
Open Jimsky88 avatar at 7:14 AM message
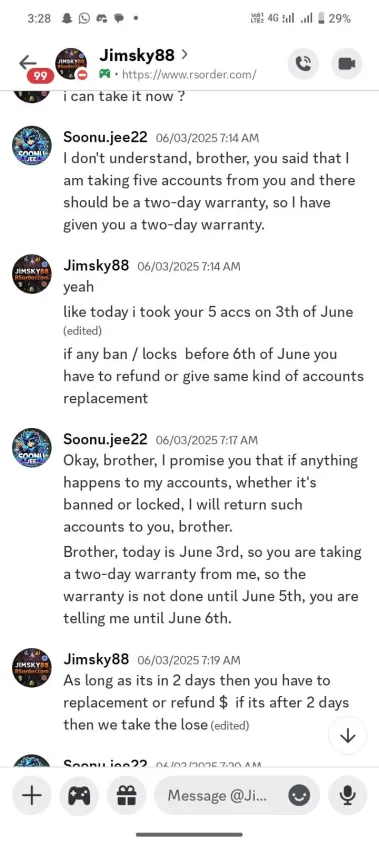click(32, 274)
